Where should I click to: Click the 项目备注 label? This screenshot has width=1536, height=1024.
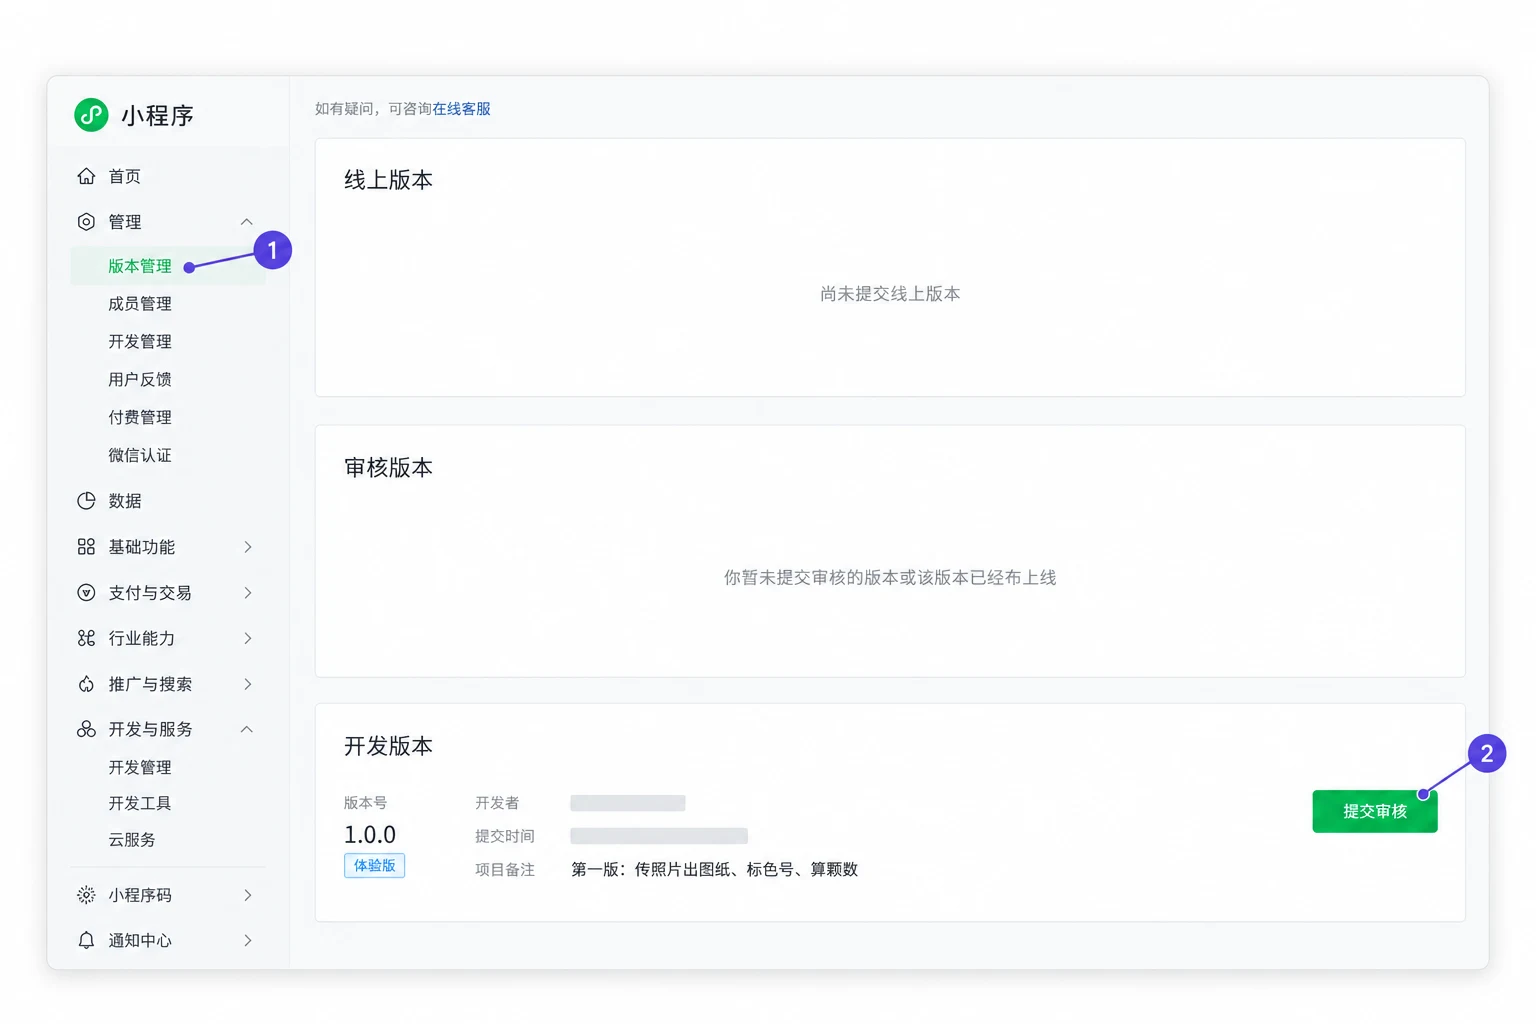(x=505, y=870)
